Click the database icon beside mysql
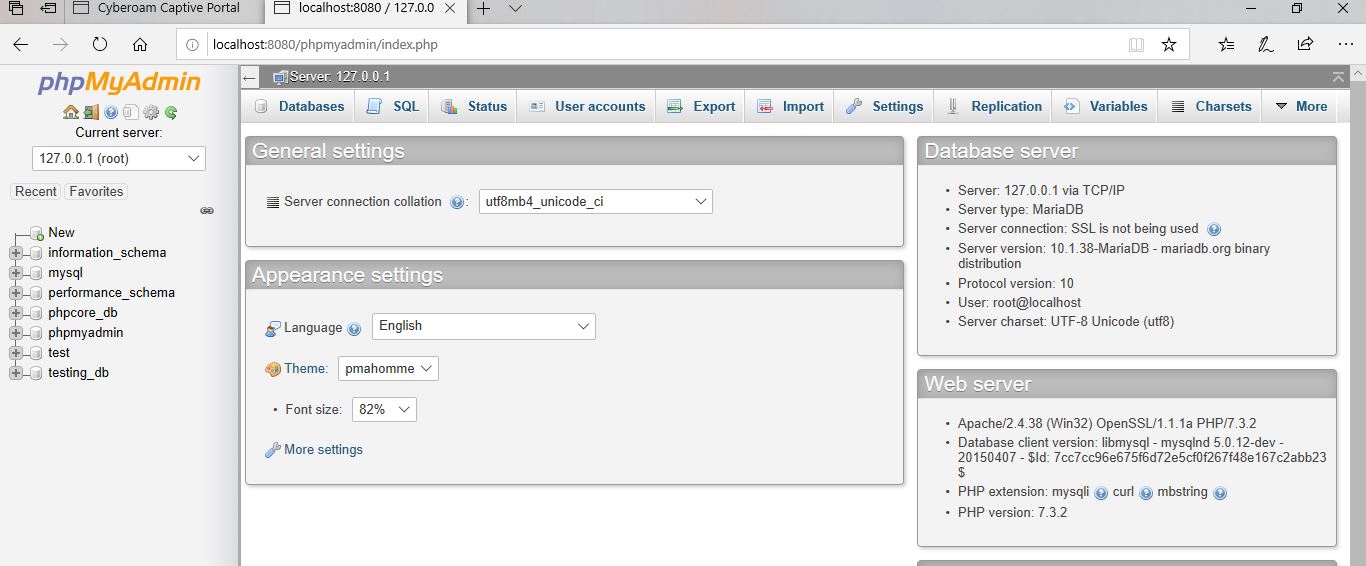 click(x=36, y=273)
